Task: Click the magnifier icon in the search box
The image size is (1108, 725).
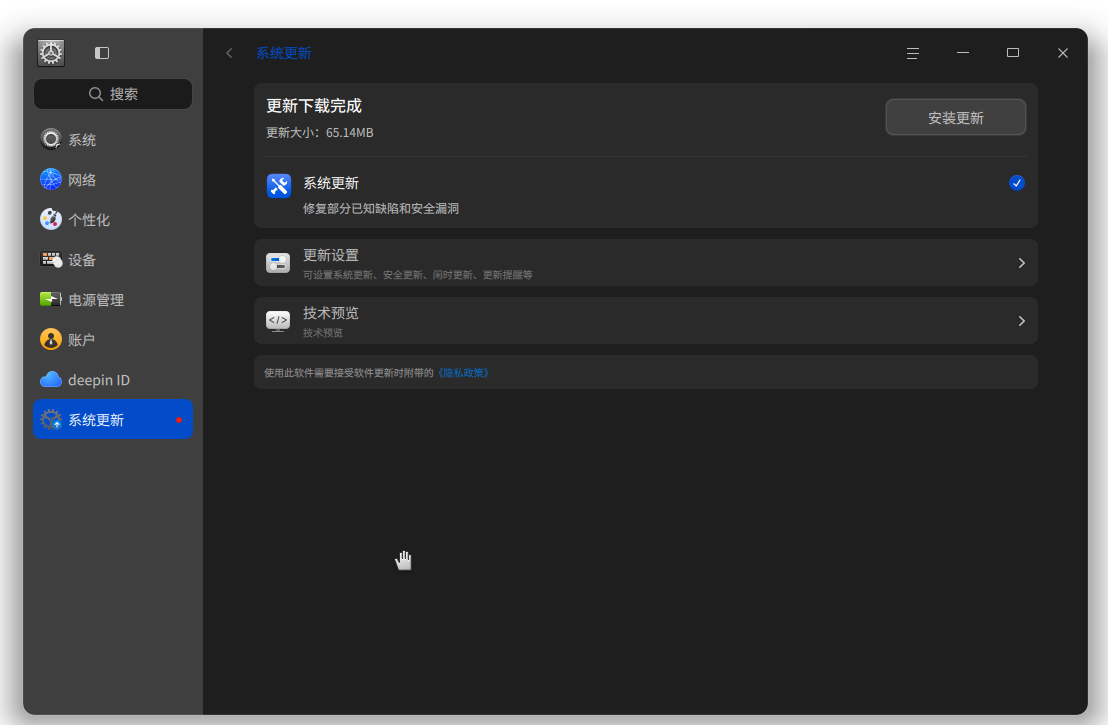Action: [x=95, y=94]
